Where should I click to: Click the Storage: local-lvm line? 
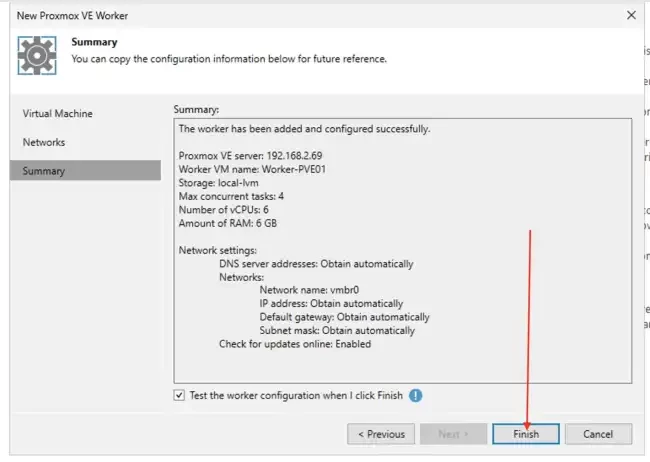pos(218,183)
